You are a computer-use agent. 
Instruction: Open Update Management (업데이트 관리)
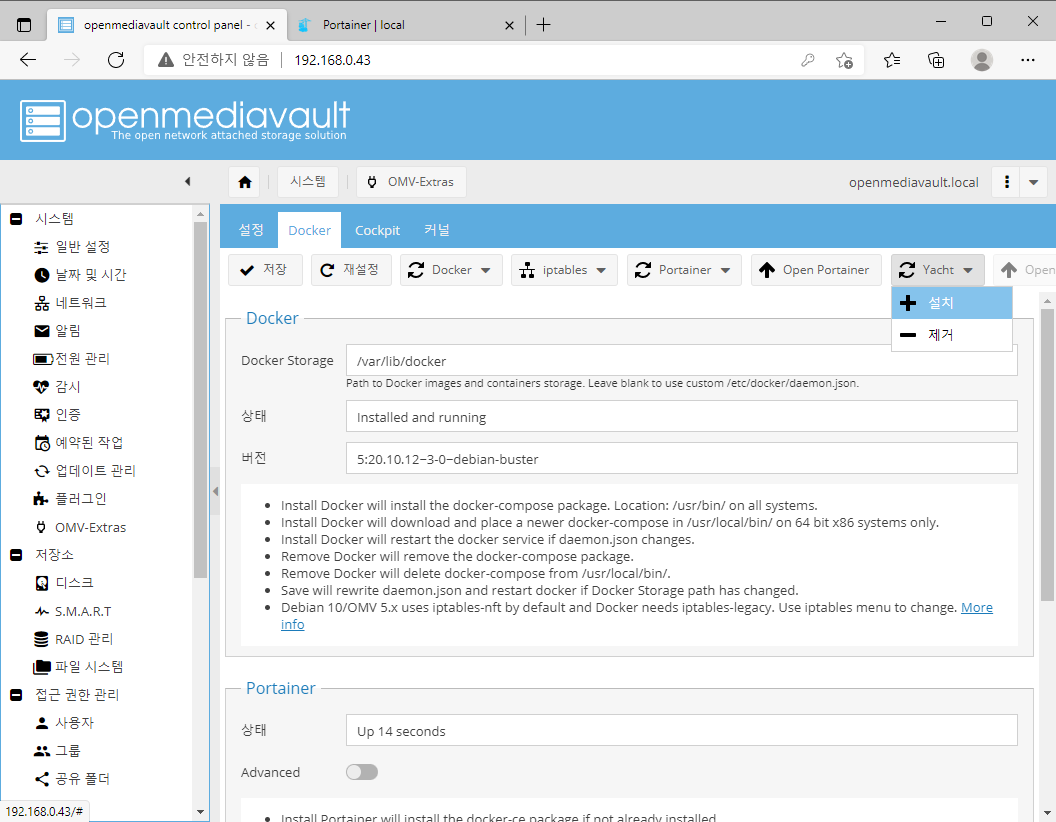coord(85,471)
